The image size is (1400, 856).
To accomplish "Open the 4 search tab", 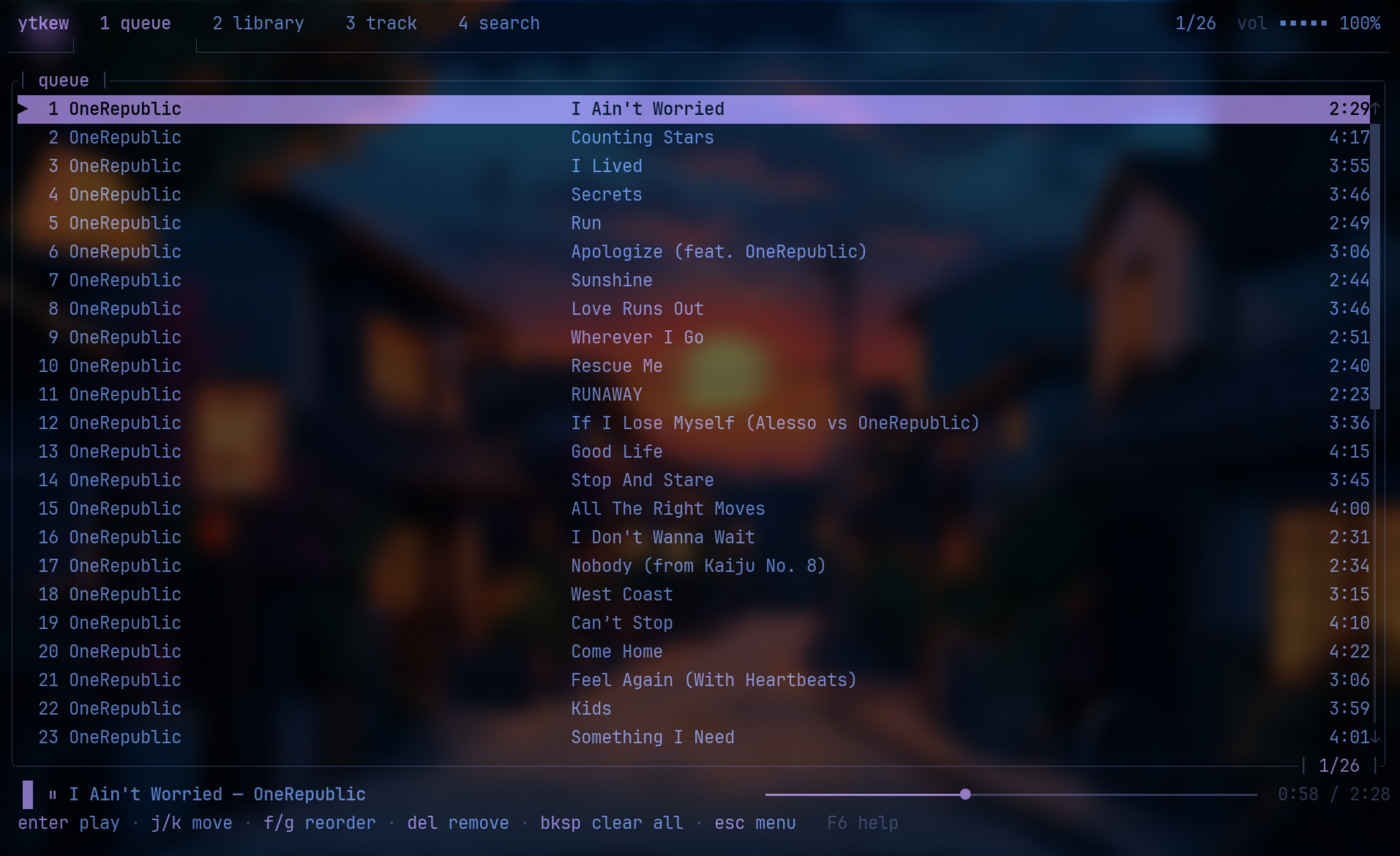I will (499, 23).
